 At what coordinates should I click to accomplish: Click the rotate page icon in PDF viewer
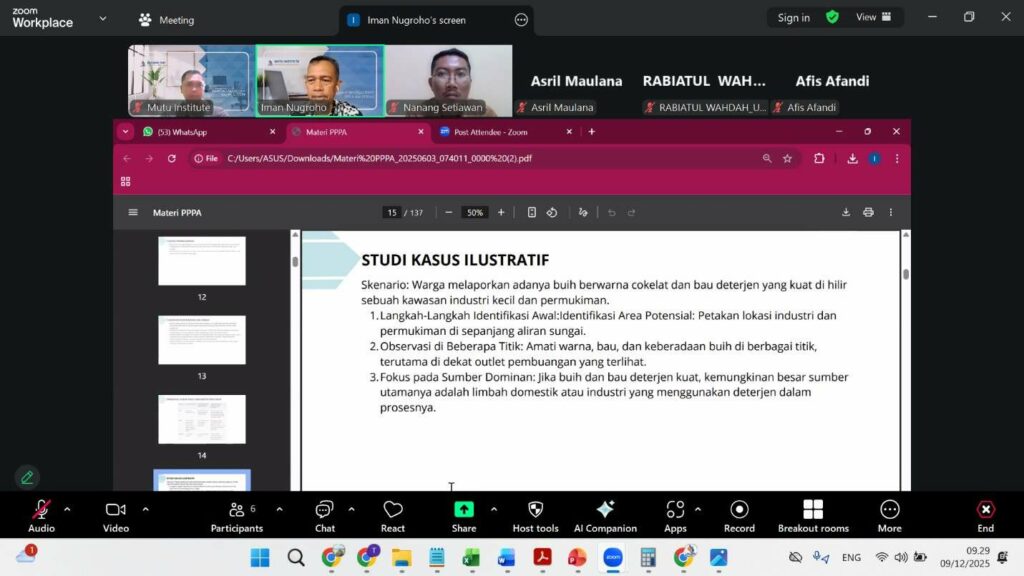552,212
